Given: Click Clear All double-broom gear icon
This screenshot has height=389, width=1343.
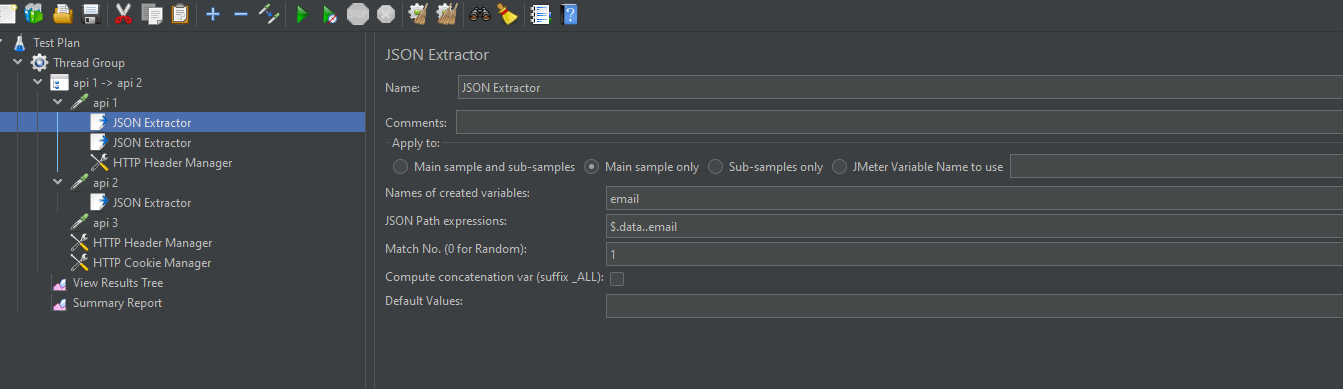Looking at the screenshot, I should (x=447, y=14).
